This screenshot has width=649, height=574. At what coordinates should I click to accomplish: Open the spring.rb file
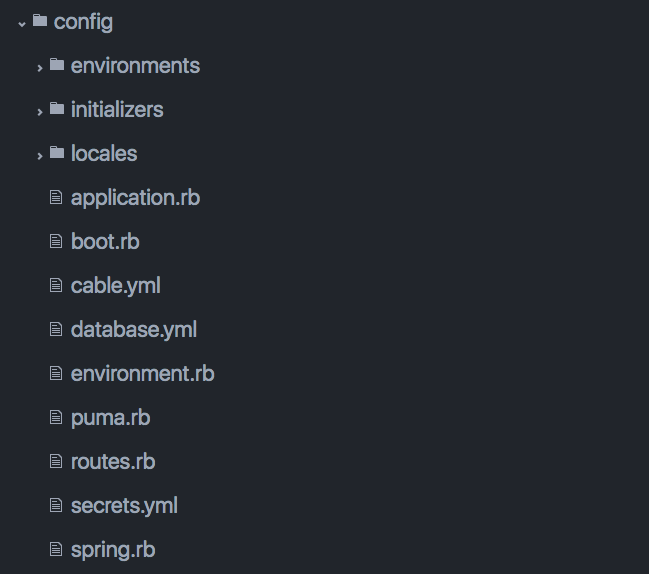point(113,550)
